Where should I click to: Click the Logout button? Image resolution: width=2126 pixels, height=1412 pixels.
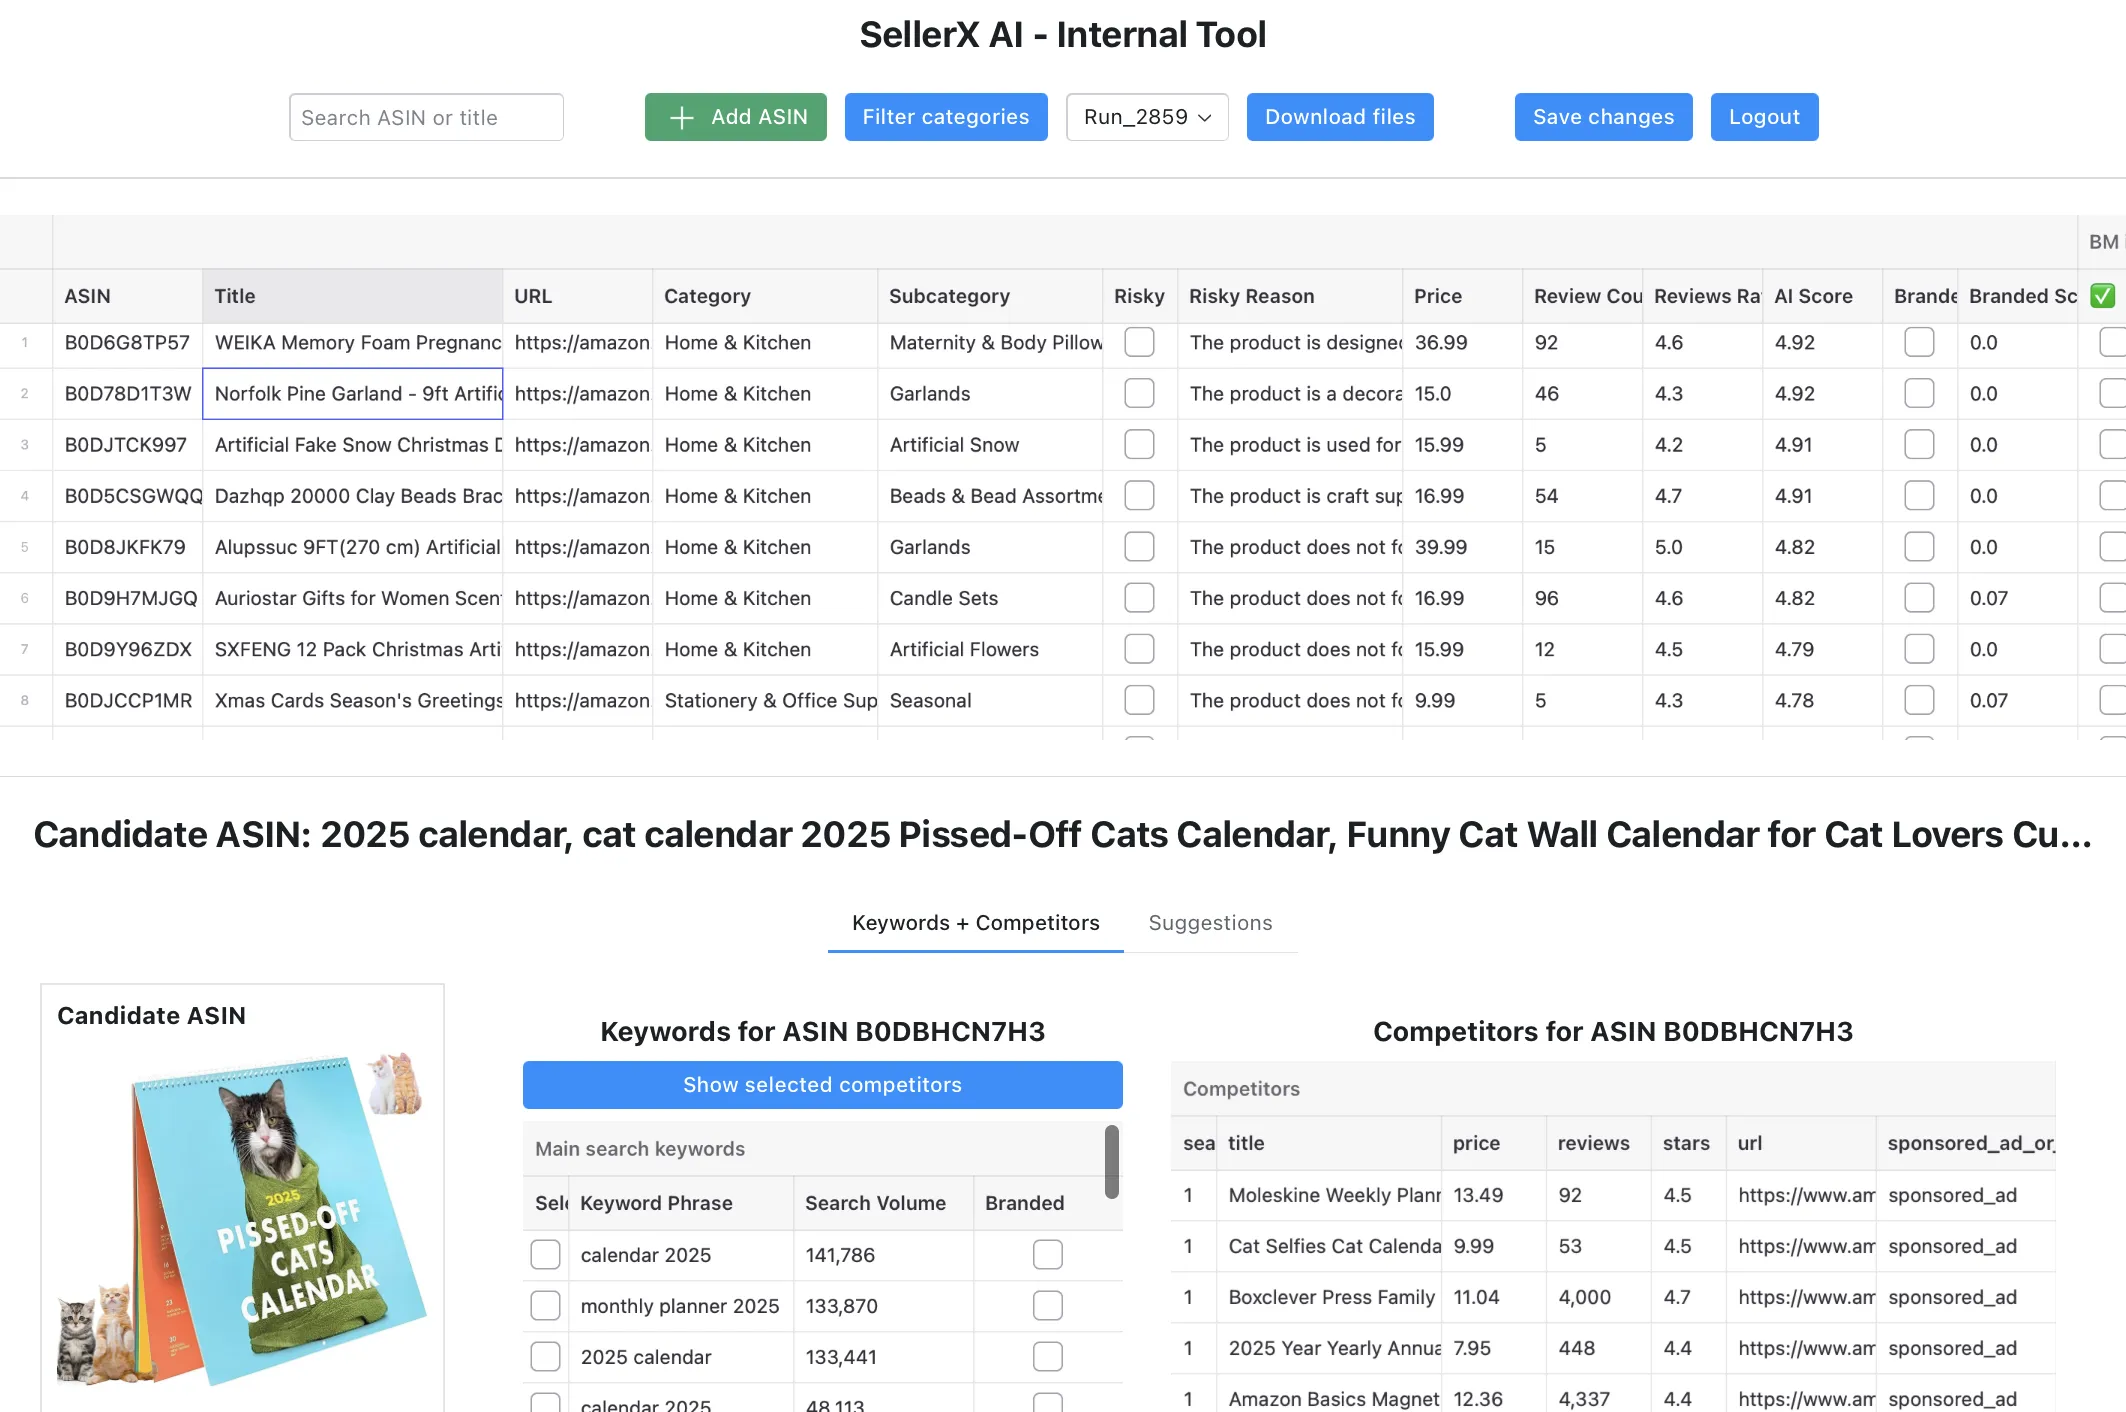[1764, 117]
